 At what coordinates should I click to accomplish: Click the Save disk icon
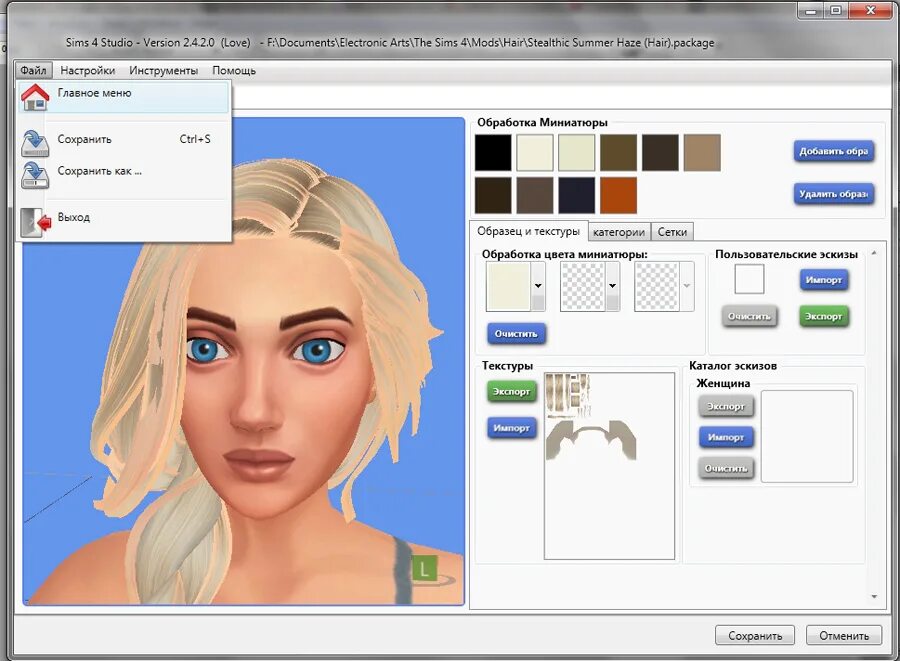[35, 143]
